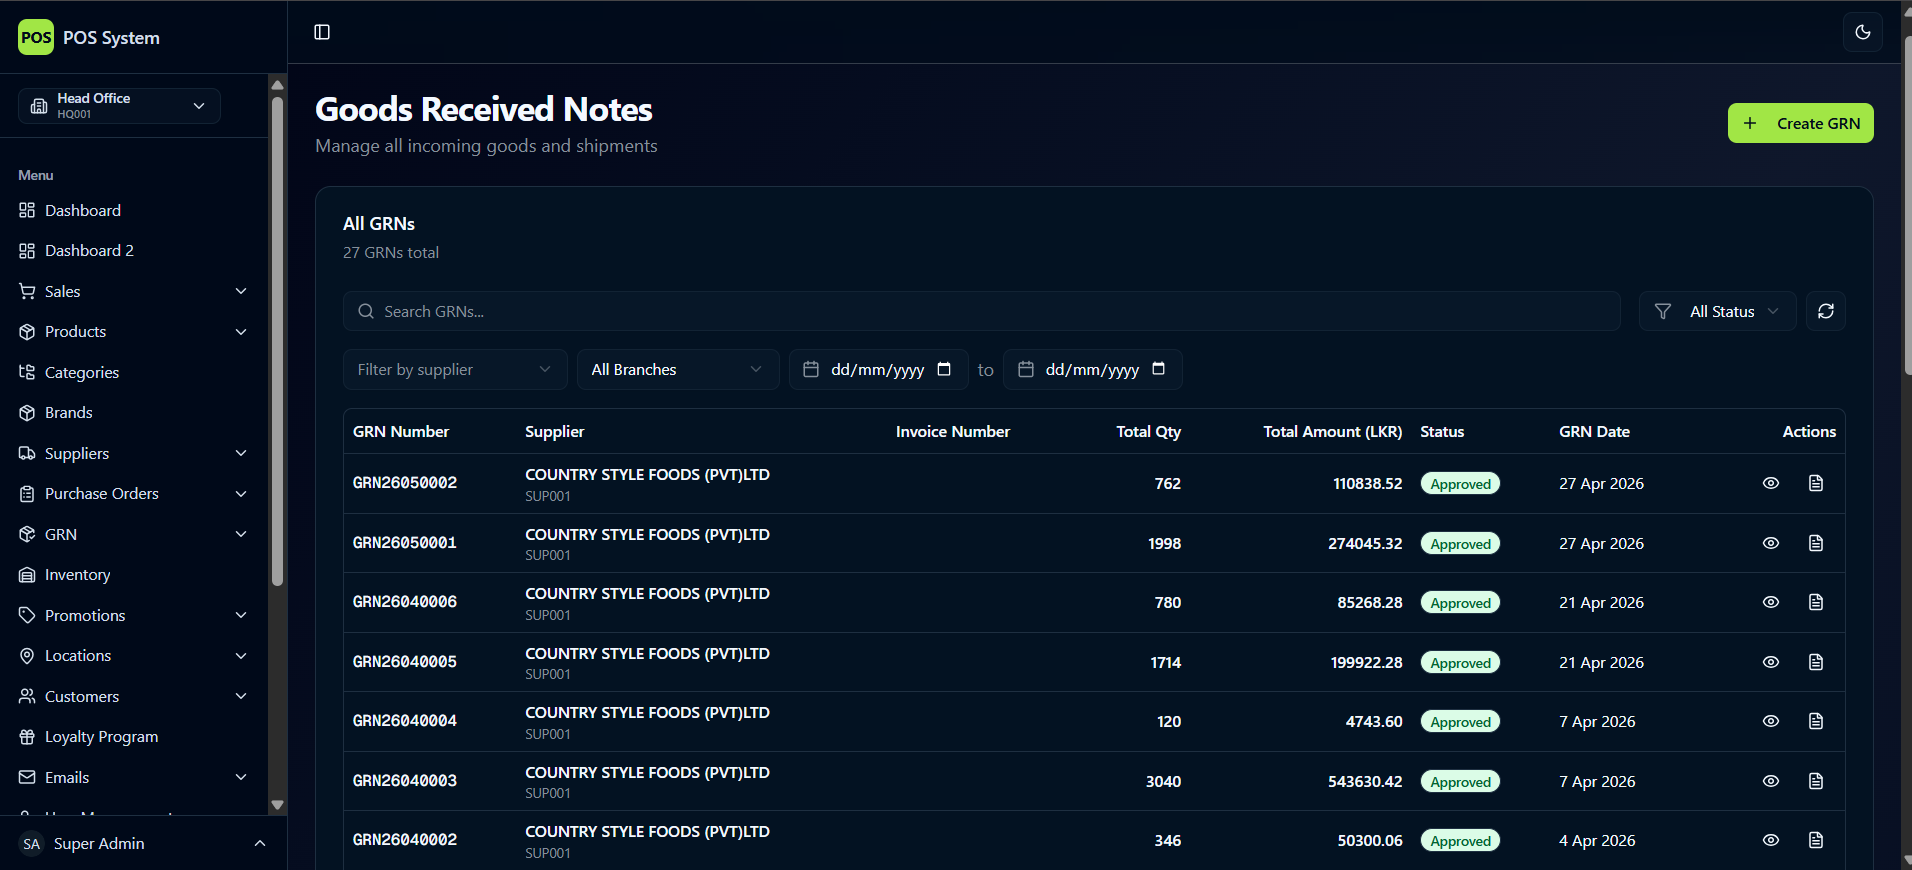View GRN26040004 with eye icon
Image resolution: width=1912 pixels, height=870 pixels.
(1770, 721)
